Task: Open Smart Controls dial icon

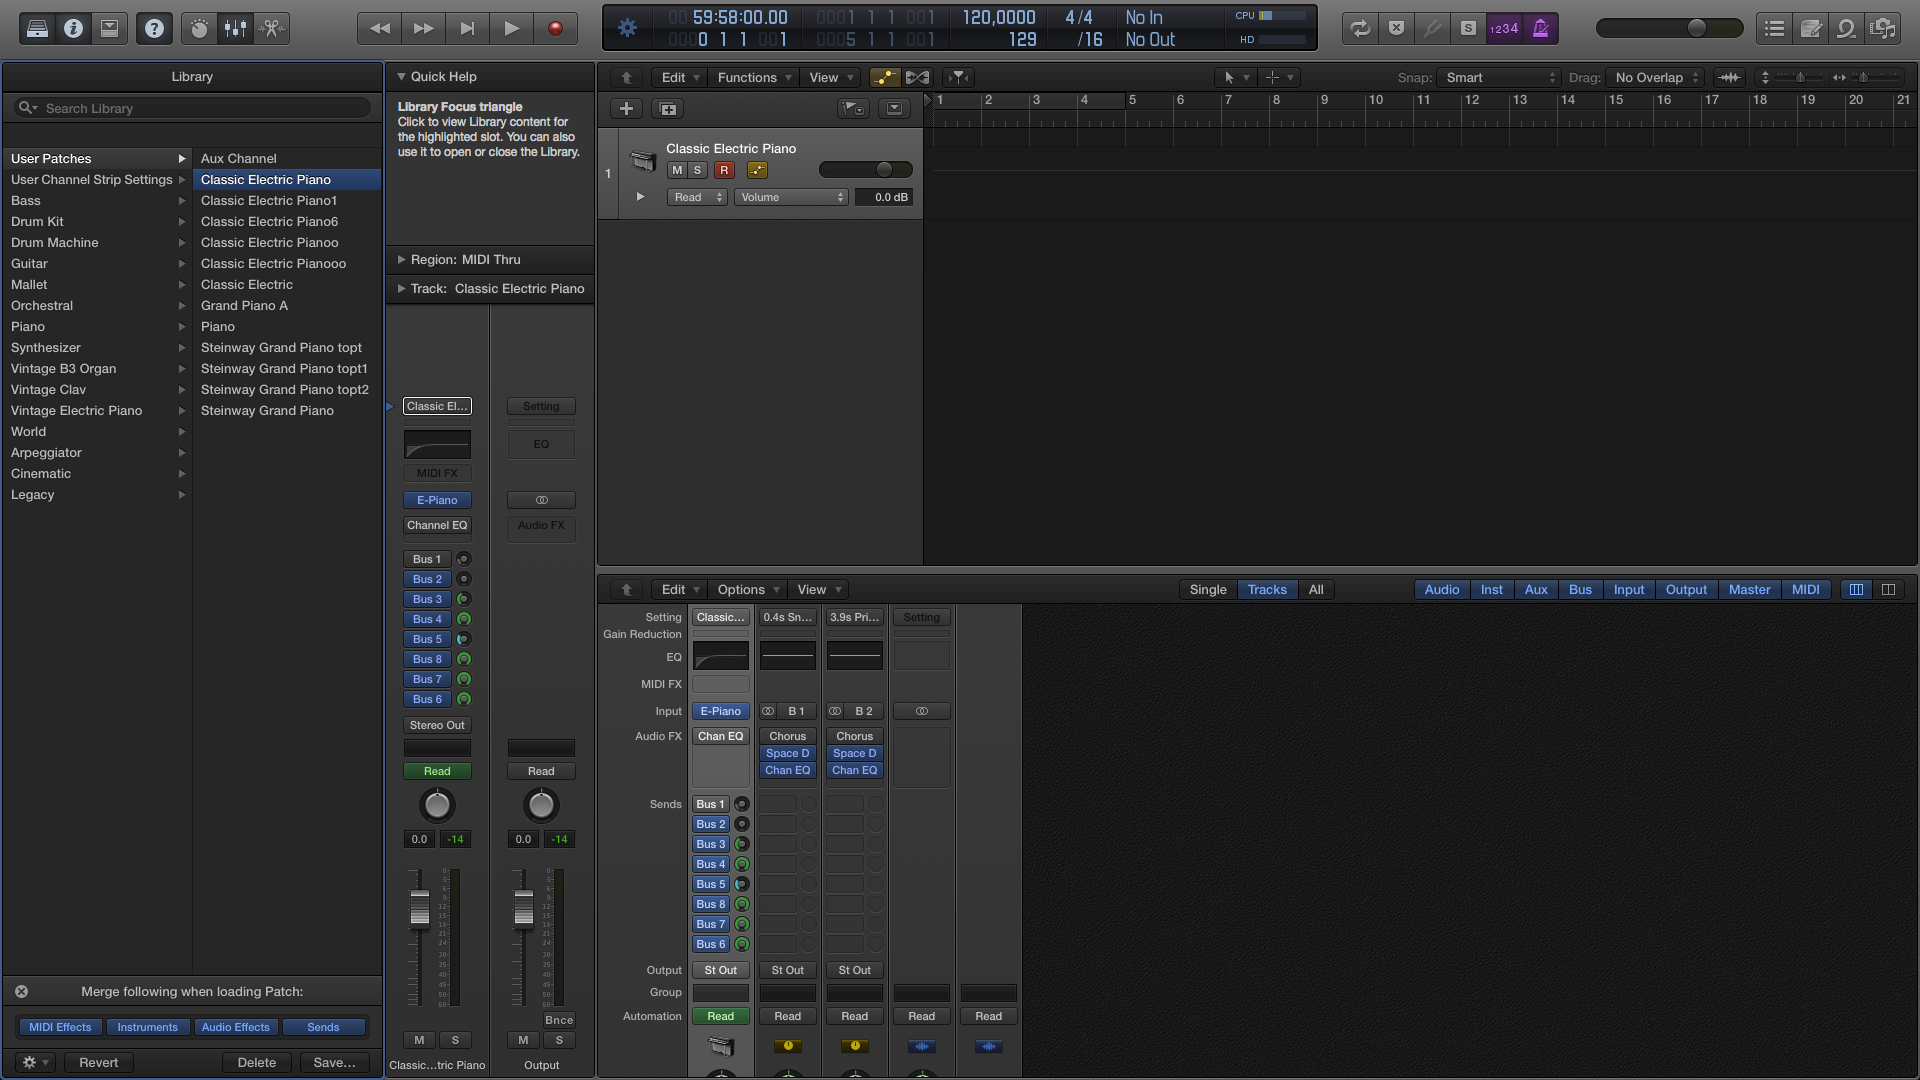Action: [199, 29]
